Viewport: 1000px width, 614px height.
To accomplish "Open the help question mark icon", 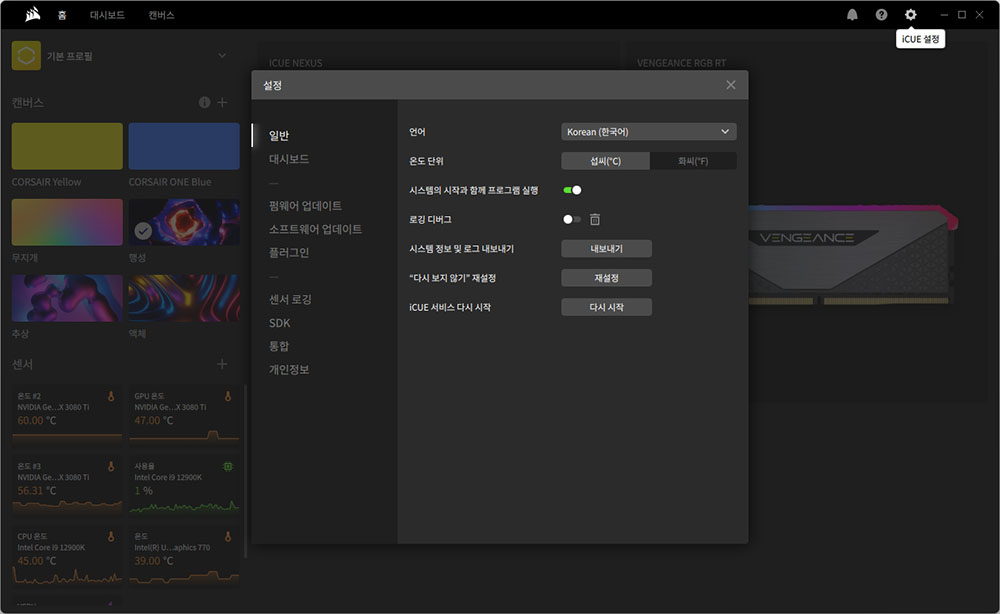I will [881, 15].
